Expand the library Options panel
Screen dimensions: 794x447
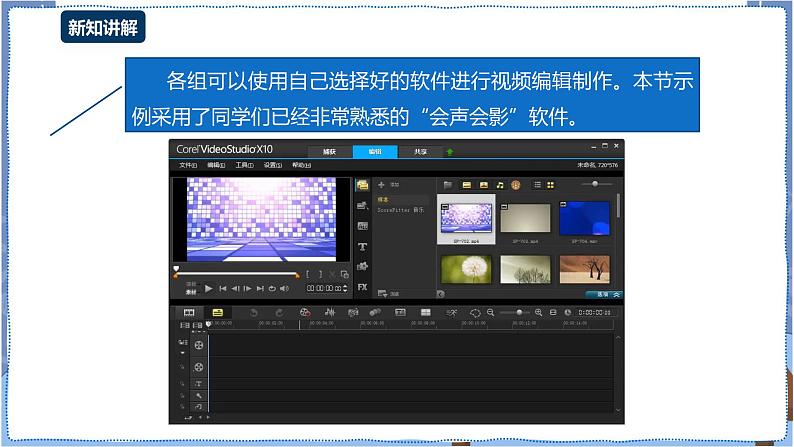point(604,295)
